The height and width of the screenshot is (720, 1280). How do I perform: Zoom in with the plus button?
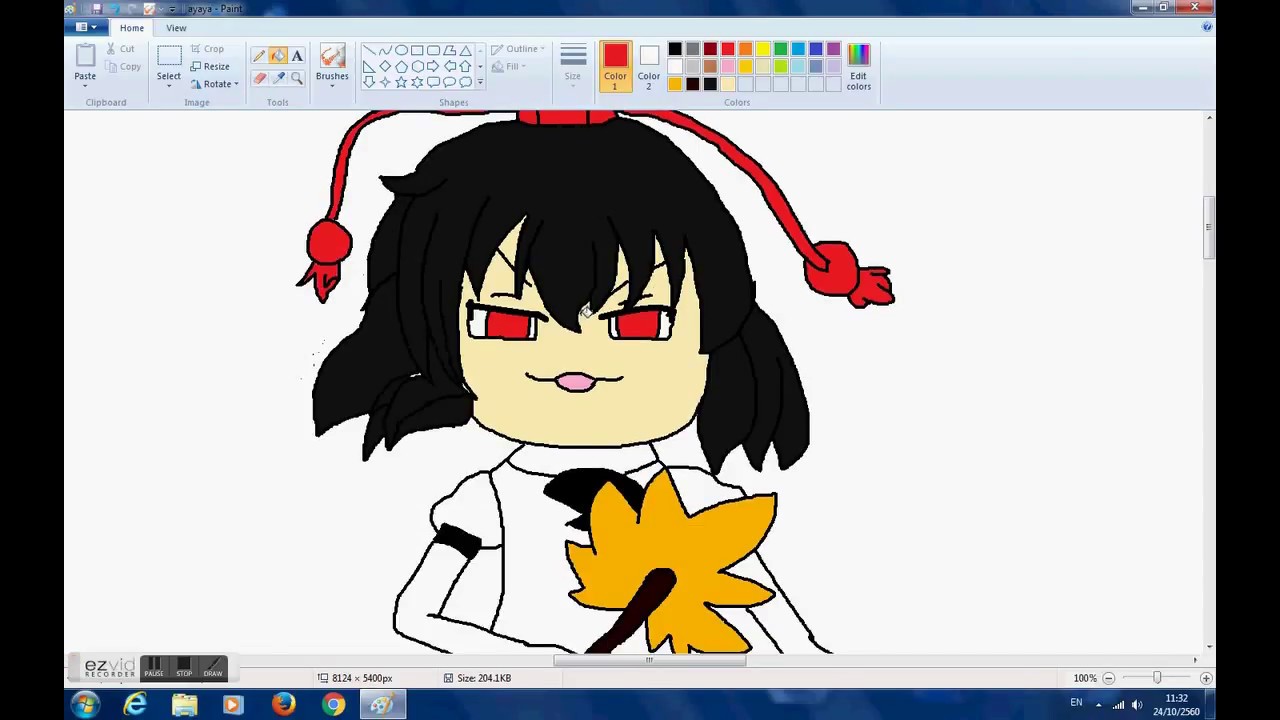coord(1206,678)
